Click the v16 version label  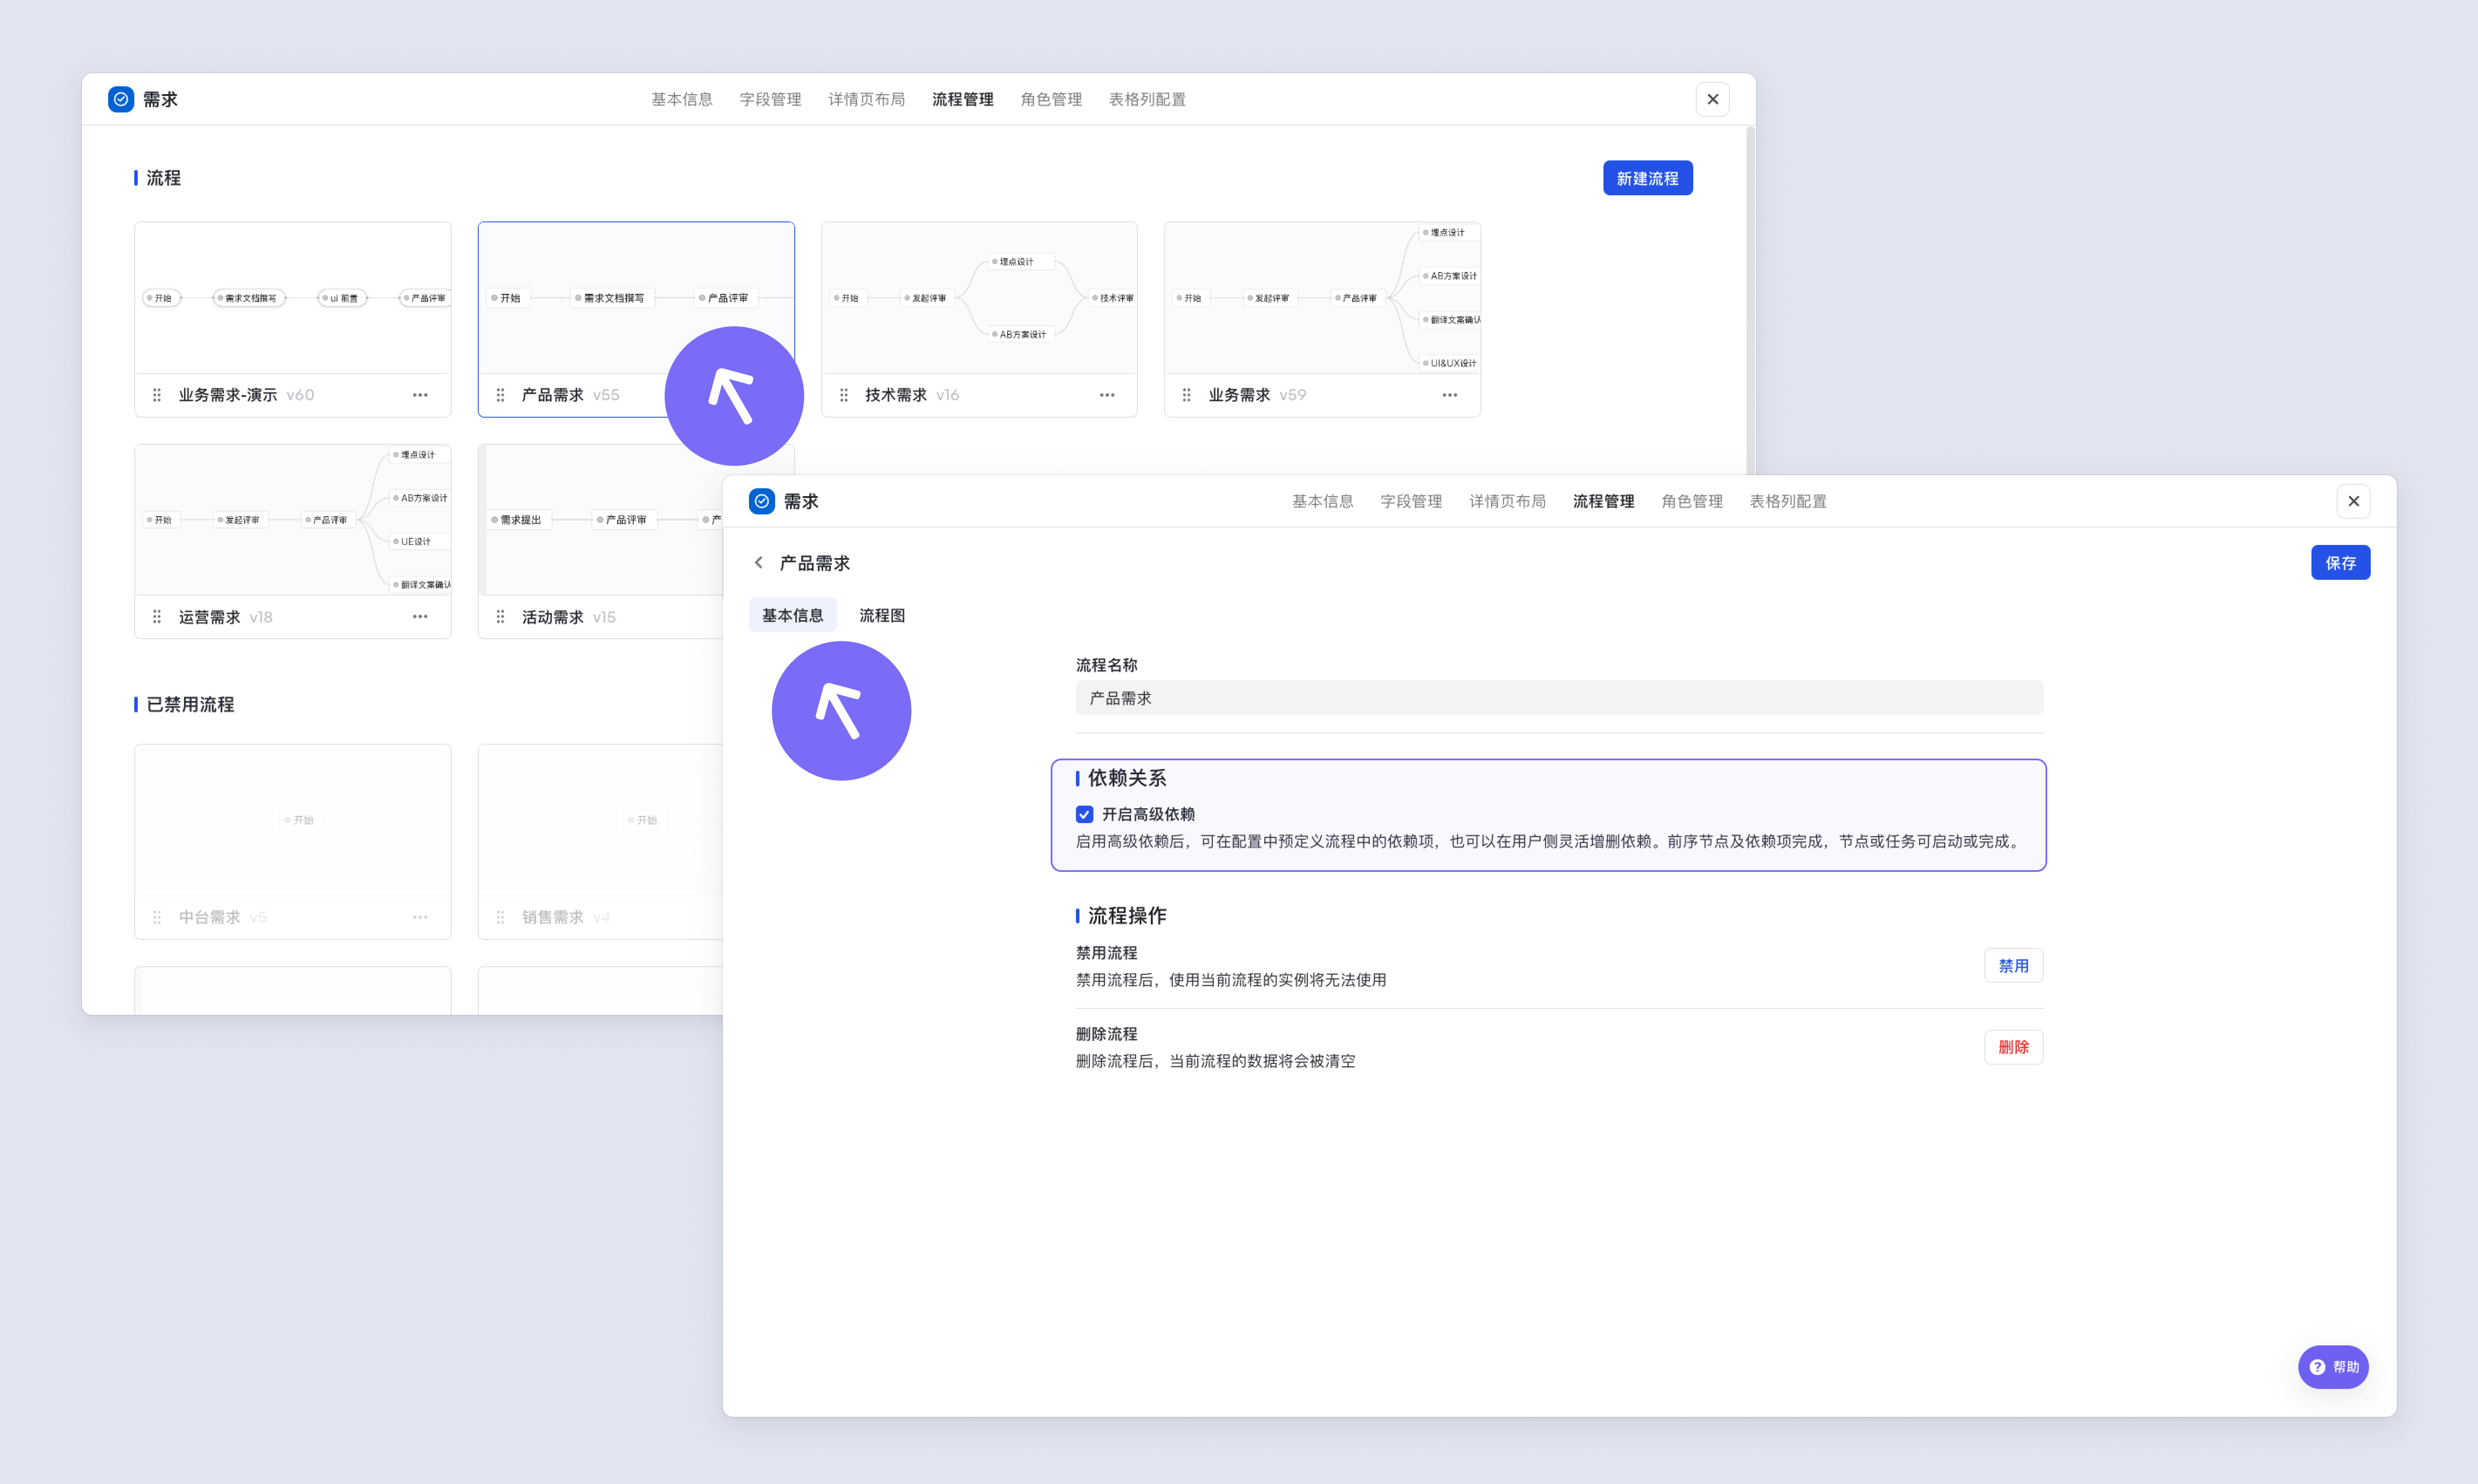coord(948,395)
